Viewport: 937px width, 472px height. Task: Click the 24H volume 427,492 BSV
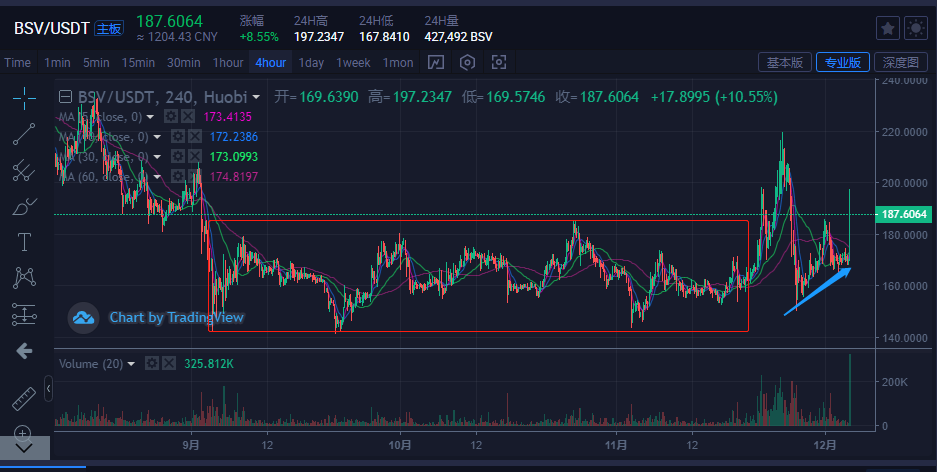458,36
